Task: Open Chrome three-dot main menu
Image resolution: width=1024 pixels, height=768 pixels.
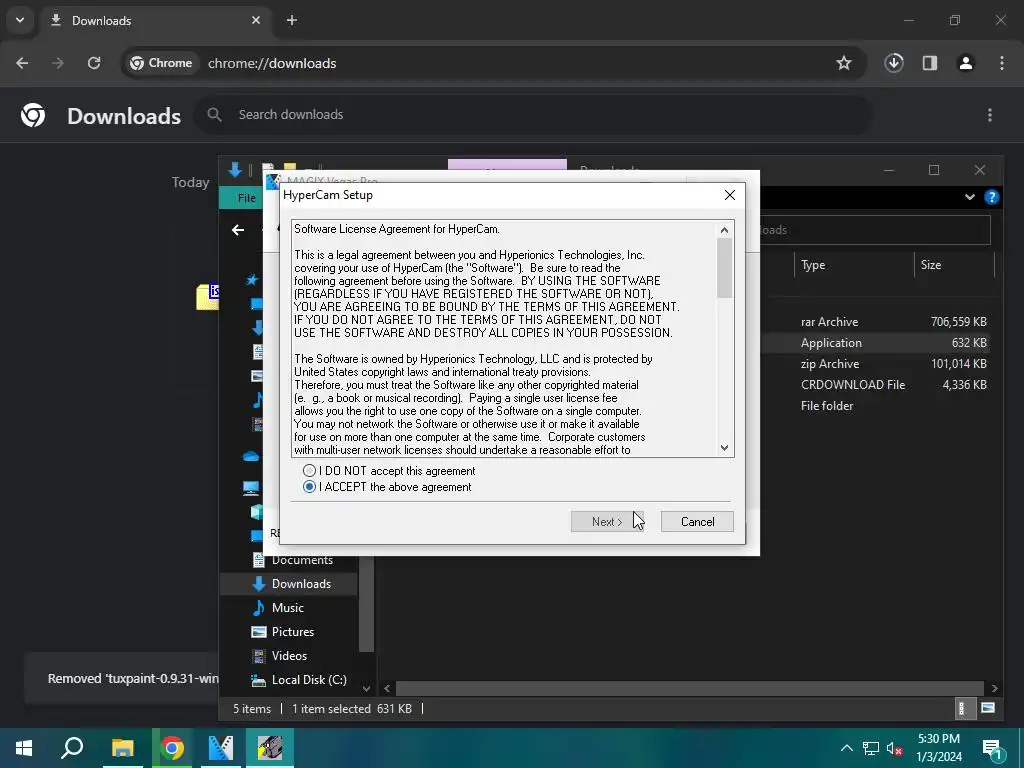Action: click(1002, 63)
